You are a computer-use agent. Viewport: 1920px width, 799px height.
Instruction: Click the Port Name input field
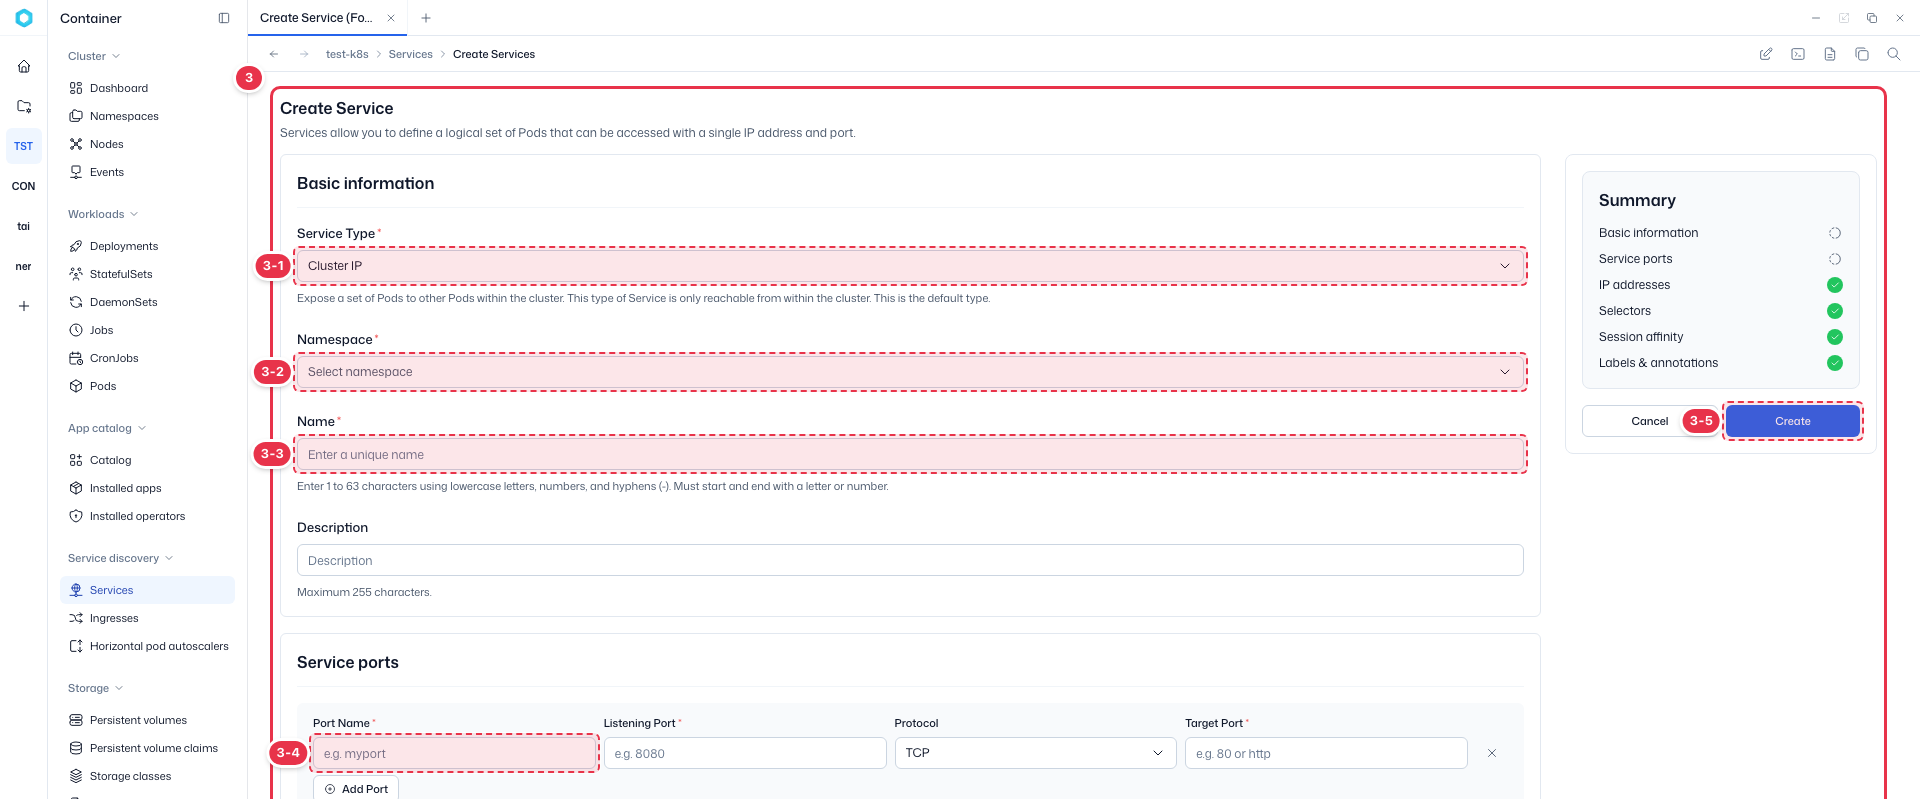[x=454, y=753]
